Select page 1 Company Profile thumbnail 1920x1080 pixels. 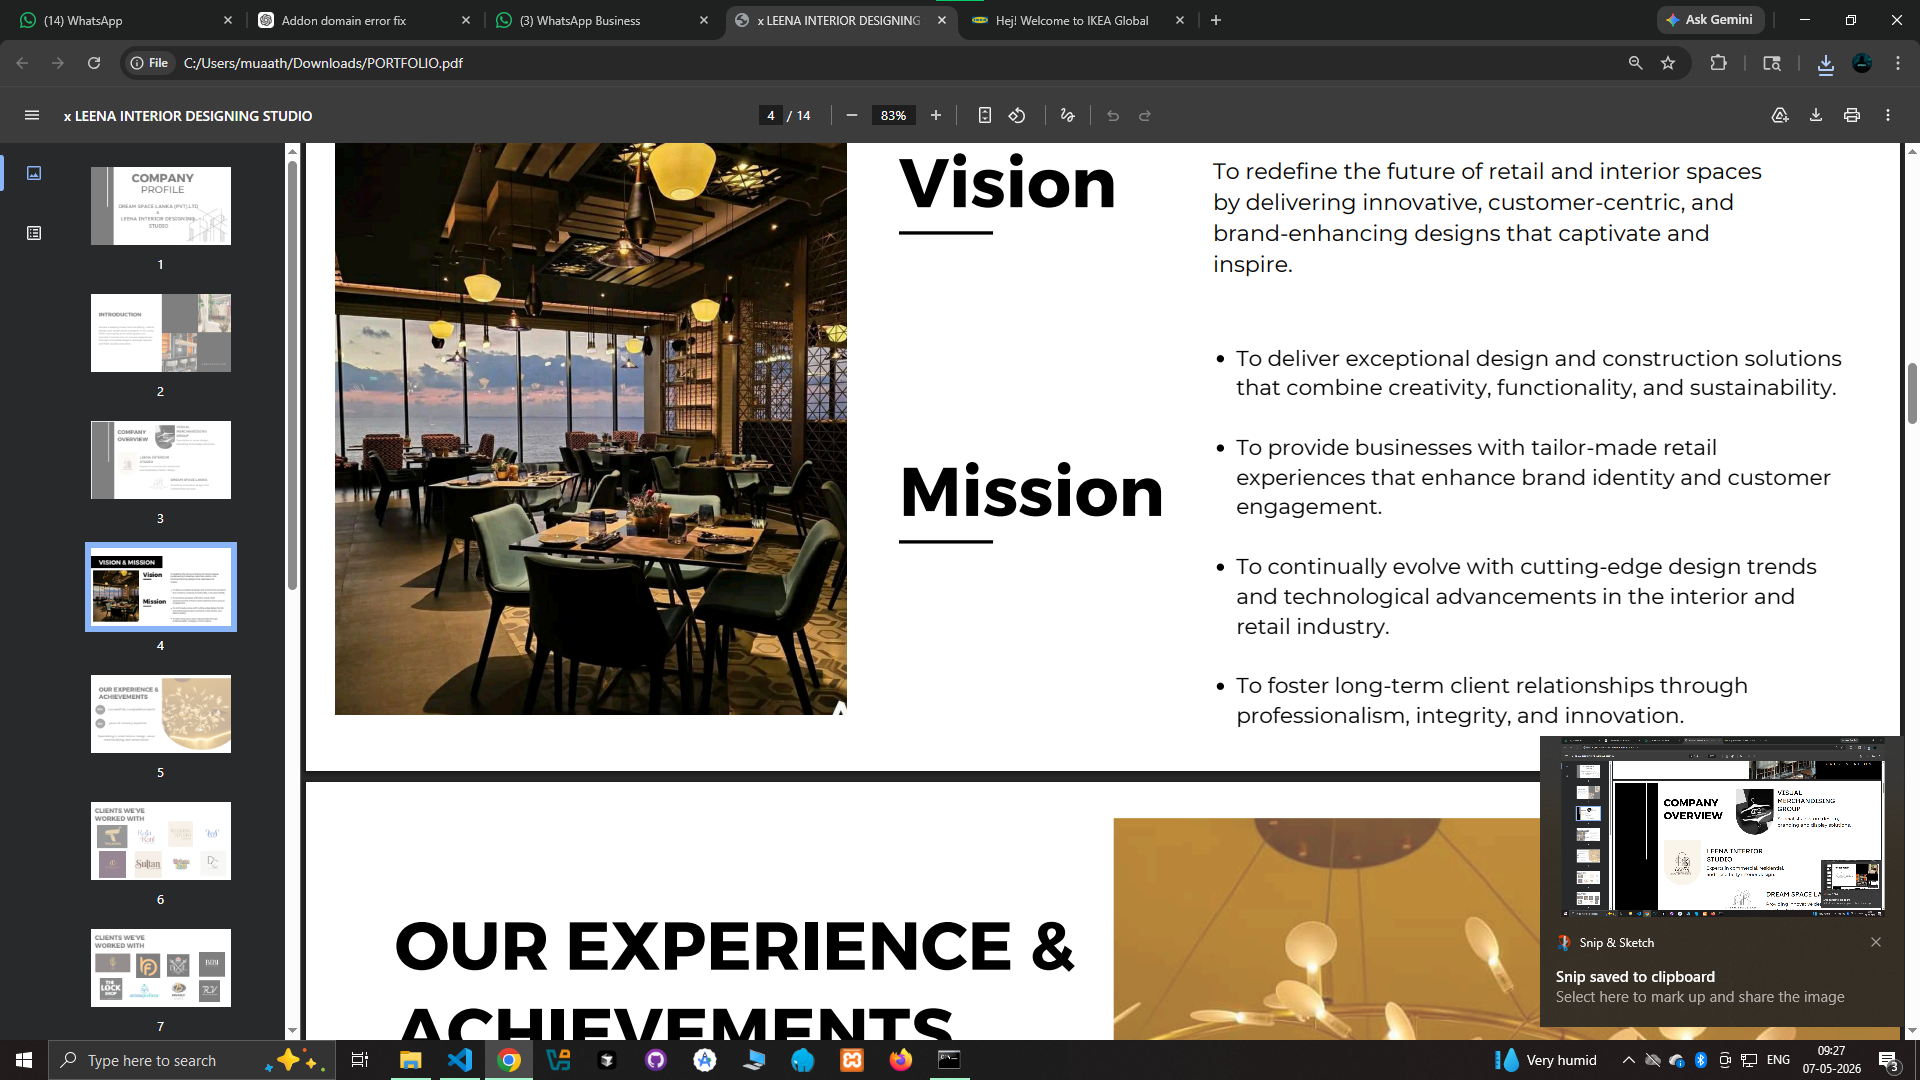pyautogui.click(x=161, y=206)
